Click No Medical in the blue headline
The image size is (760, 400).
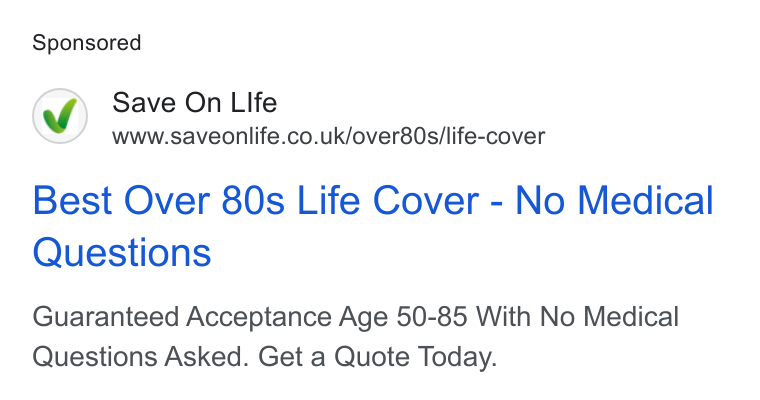[x=614, y=200]
